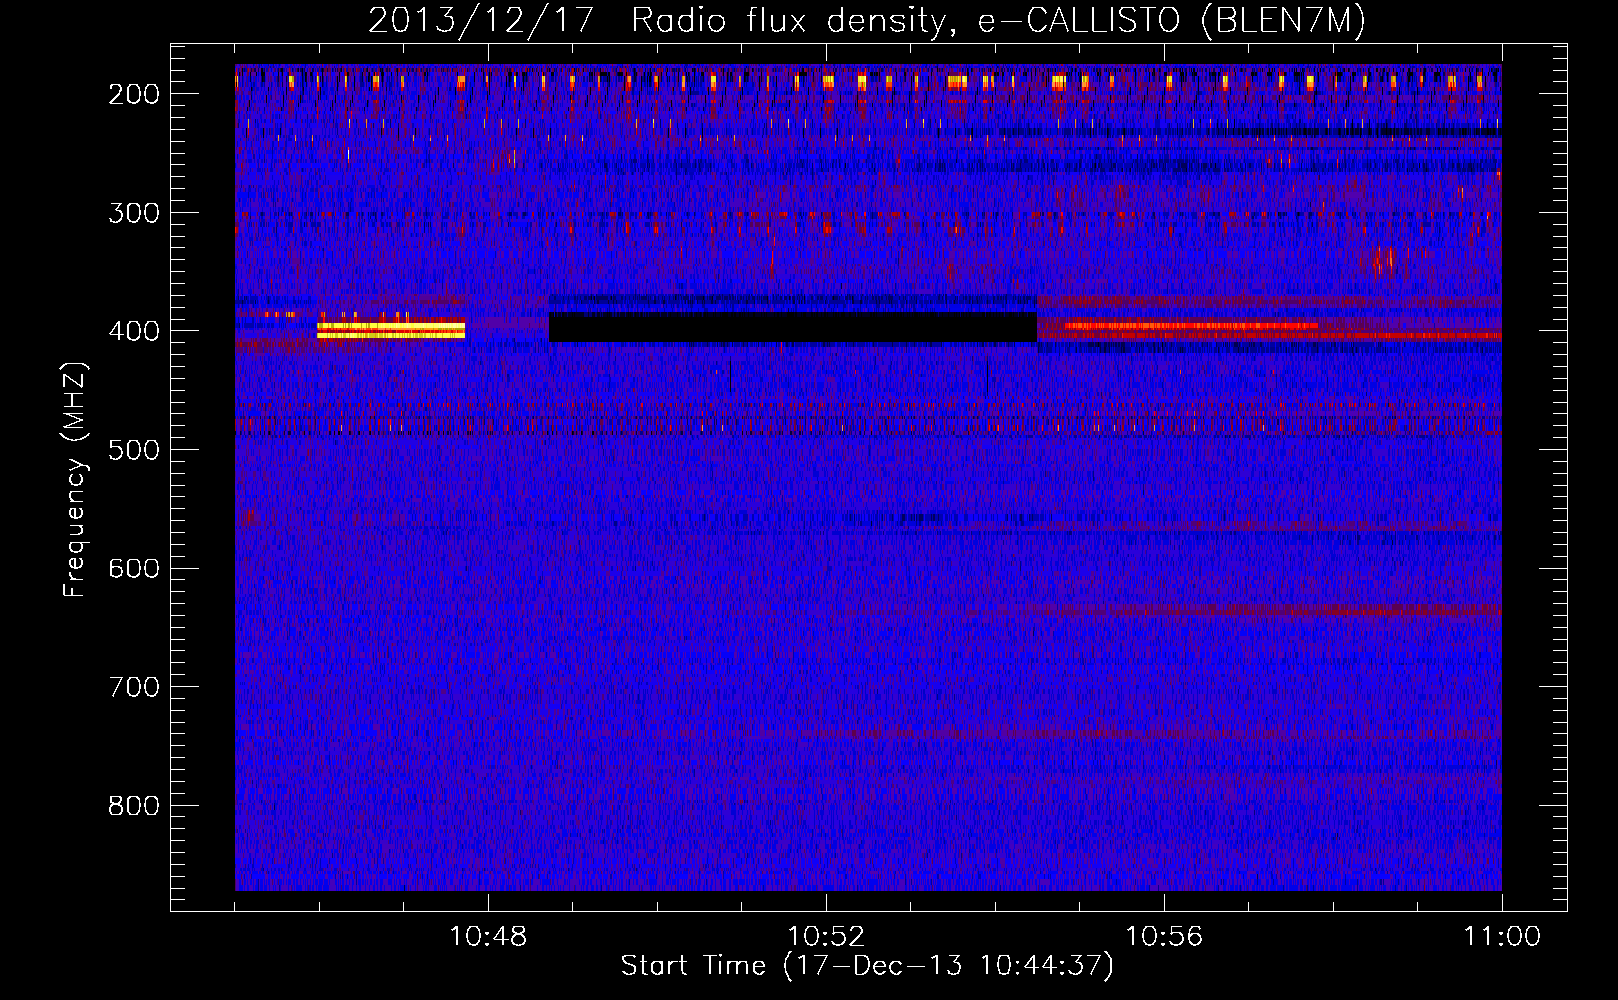Click the 400 frequency tick label
Screen dimensions: 1618x1000
[133, 331]
